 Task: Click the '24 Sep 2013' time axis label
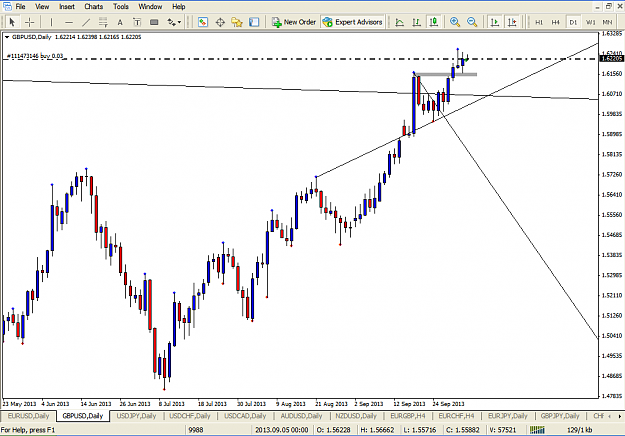pos(448,404)
